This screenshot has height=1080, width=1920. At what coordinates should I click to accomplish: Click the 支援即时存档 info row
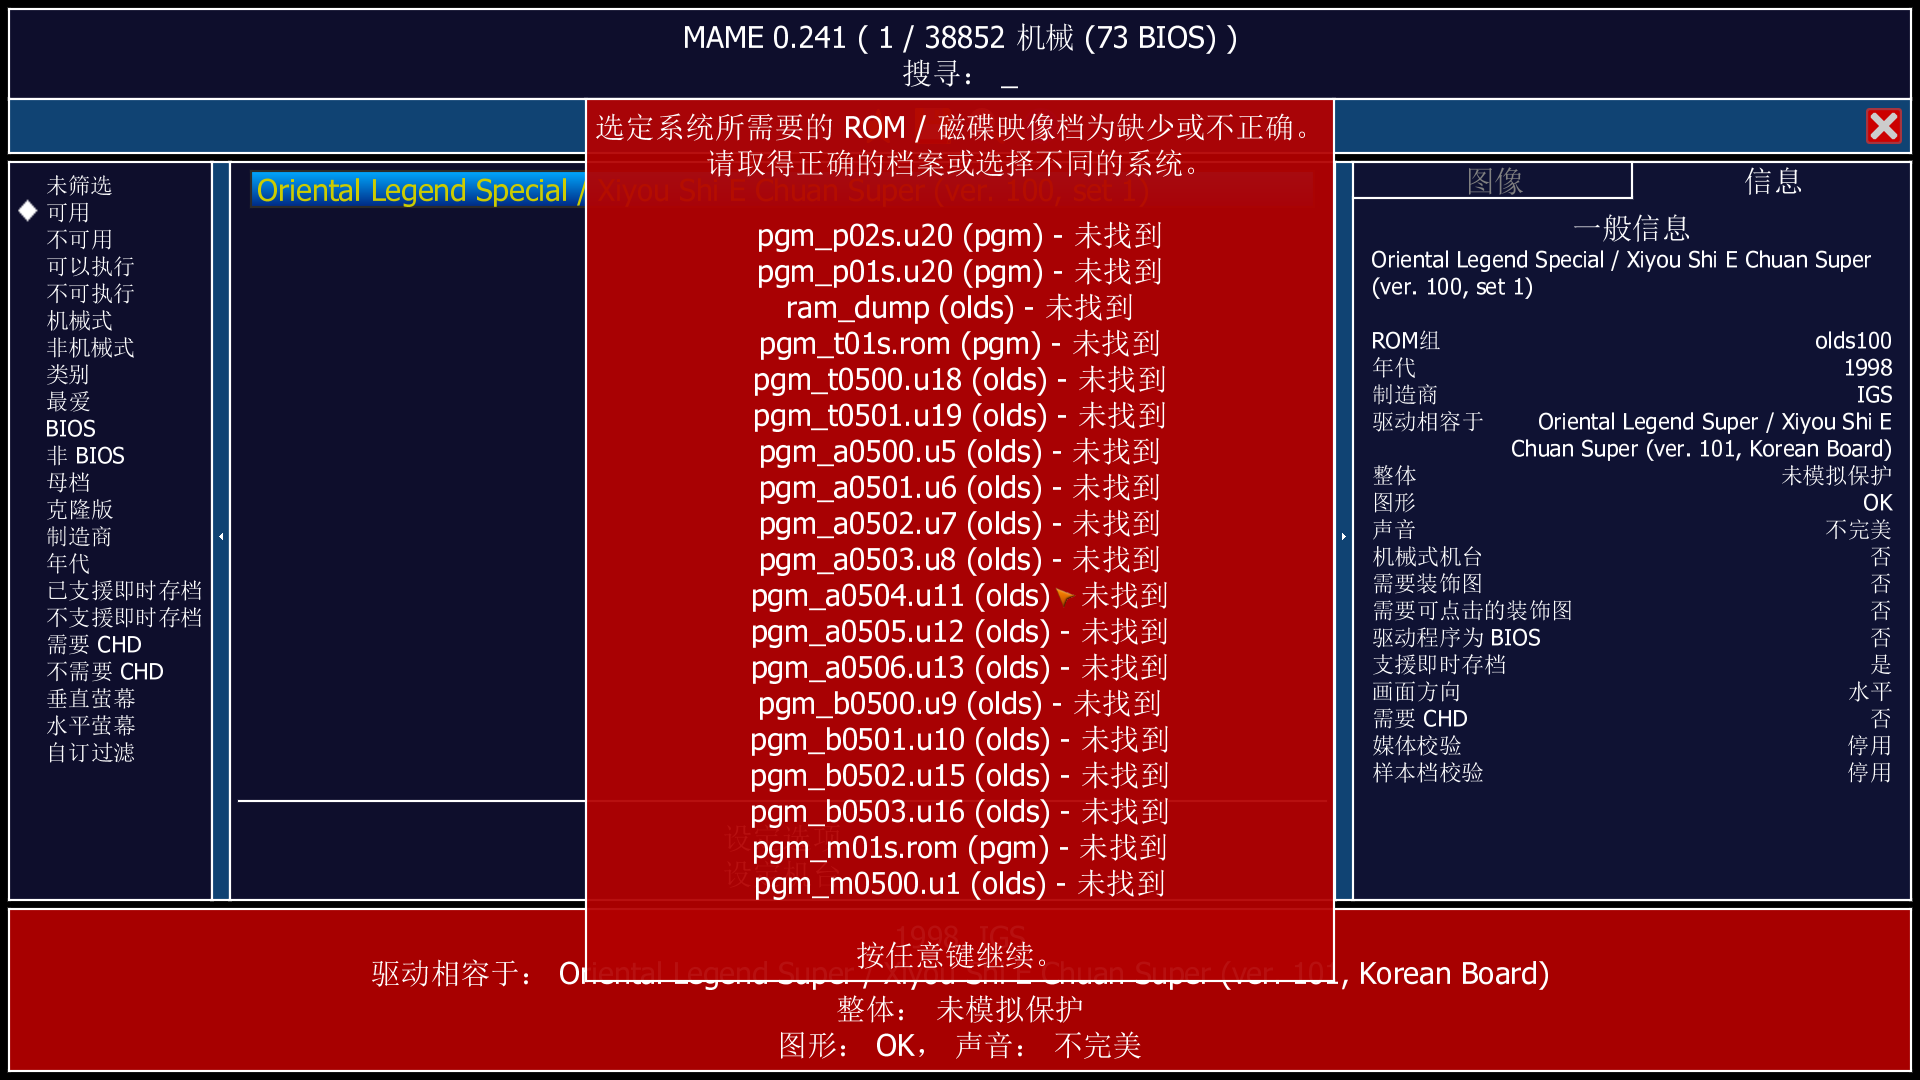1632,664
